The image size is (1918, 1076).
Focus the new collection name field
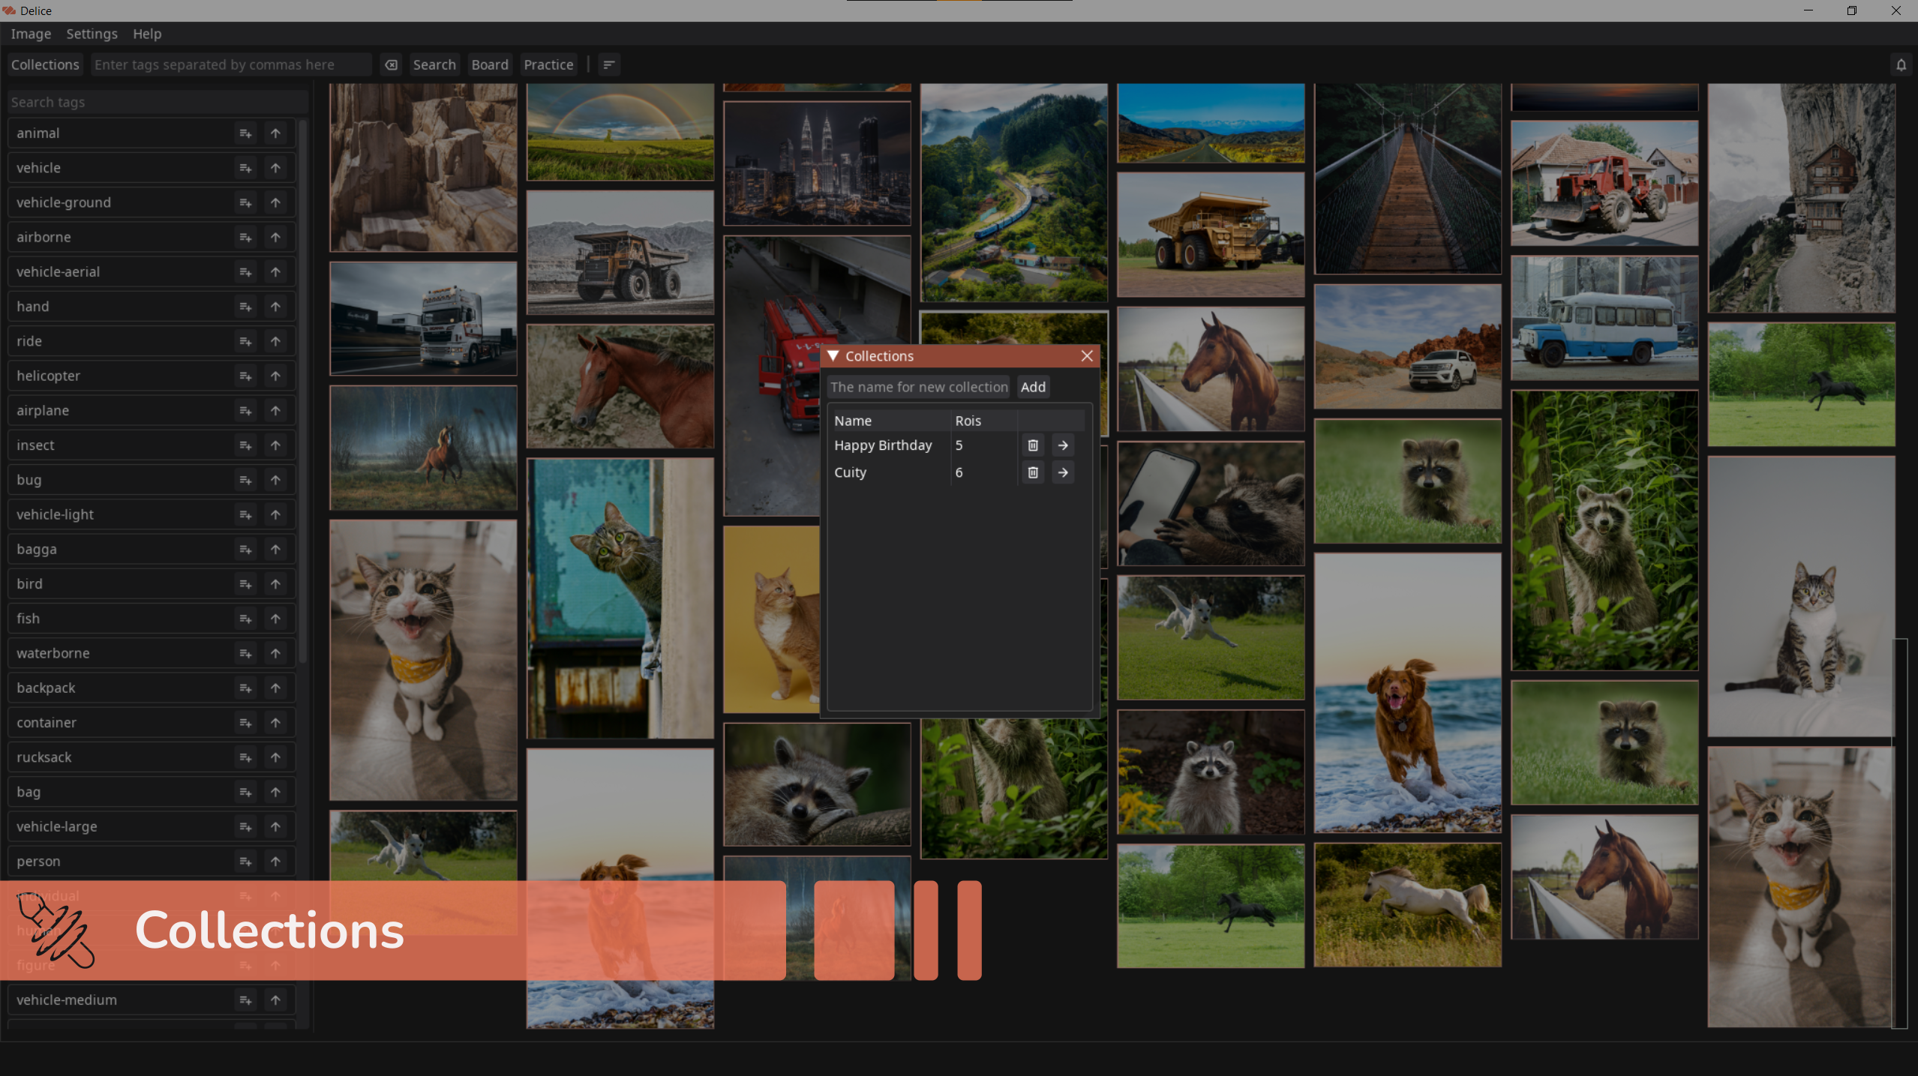[x=919, y=387]
